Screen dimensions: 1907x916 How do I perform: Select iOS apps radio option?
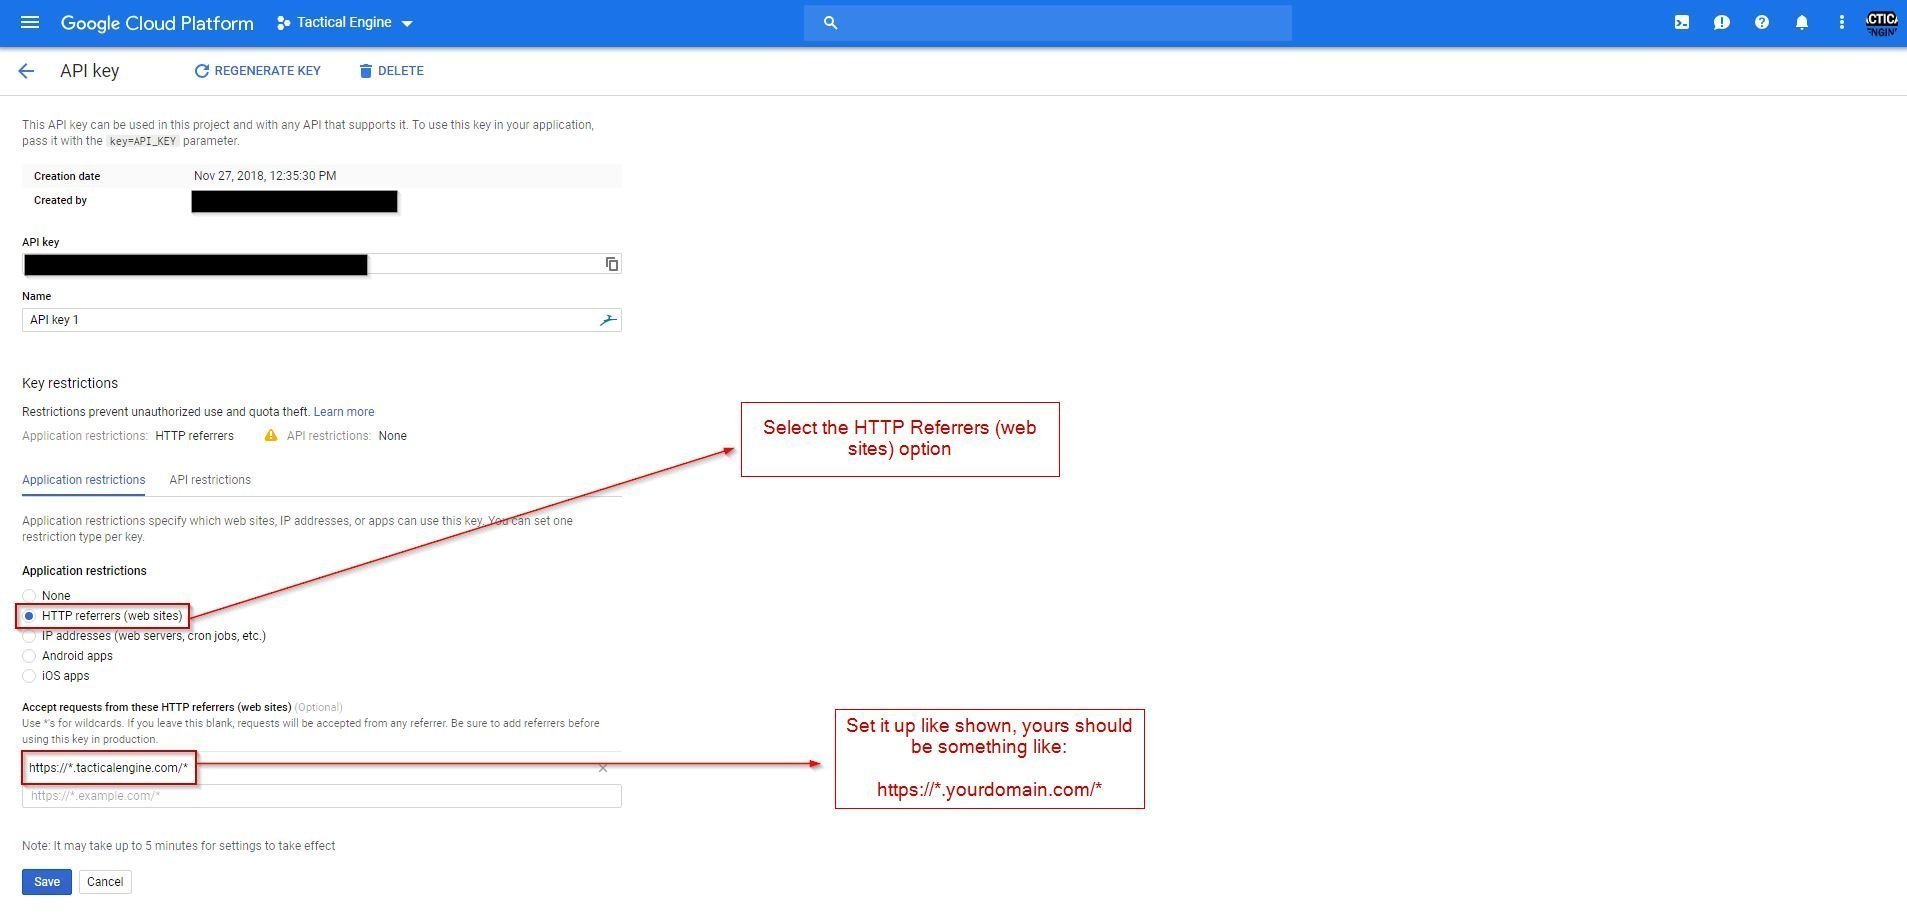click(29, 676)
